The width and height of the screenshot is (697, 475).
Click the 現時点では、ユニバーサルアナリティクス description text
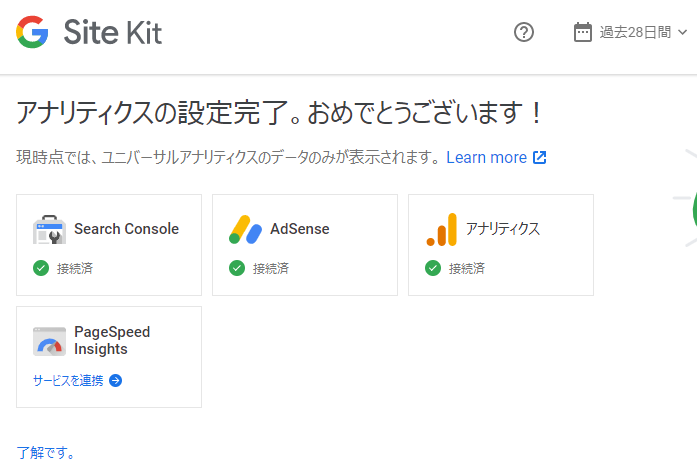click(228, 157)
